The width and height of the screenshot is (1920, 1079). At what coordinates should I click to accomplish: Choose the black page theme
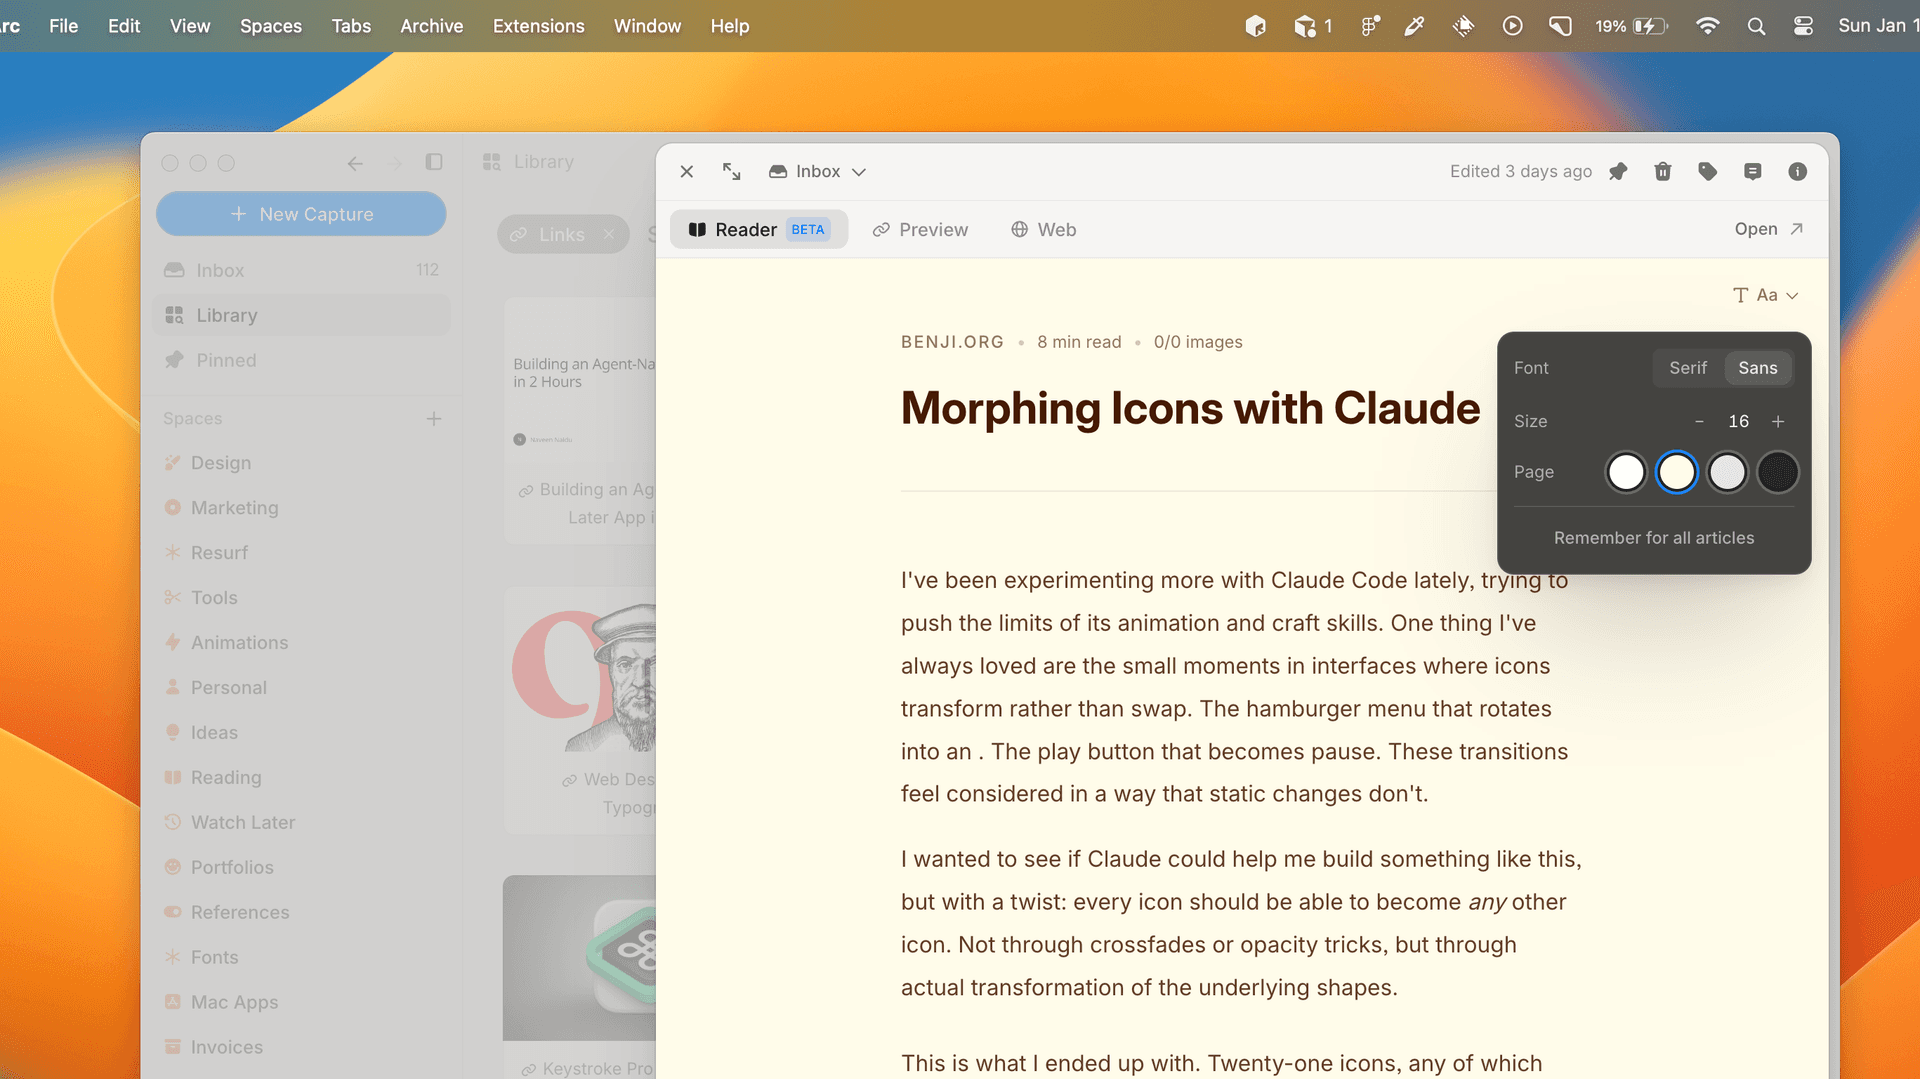(x=1777, y=472)
